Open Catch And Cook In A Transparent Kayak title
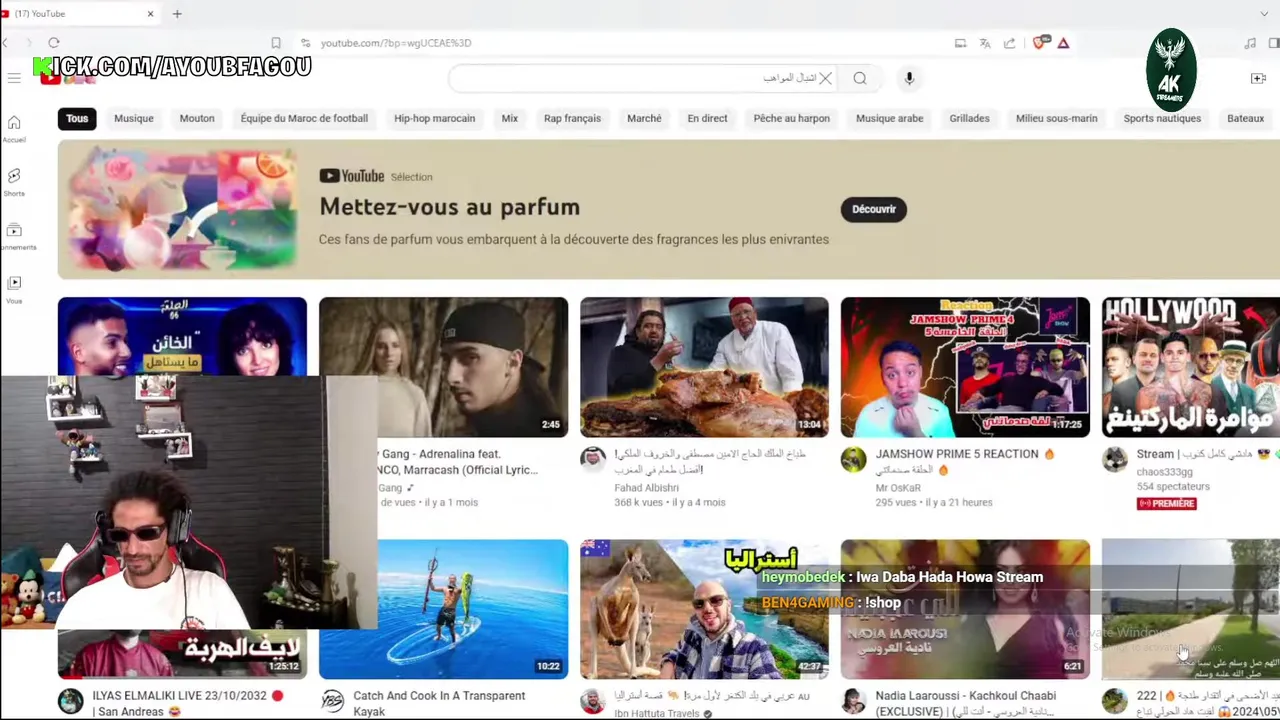1280x720 pixels. [x=439, y=703]
